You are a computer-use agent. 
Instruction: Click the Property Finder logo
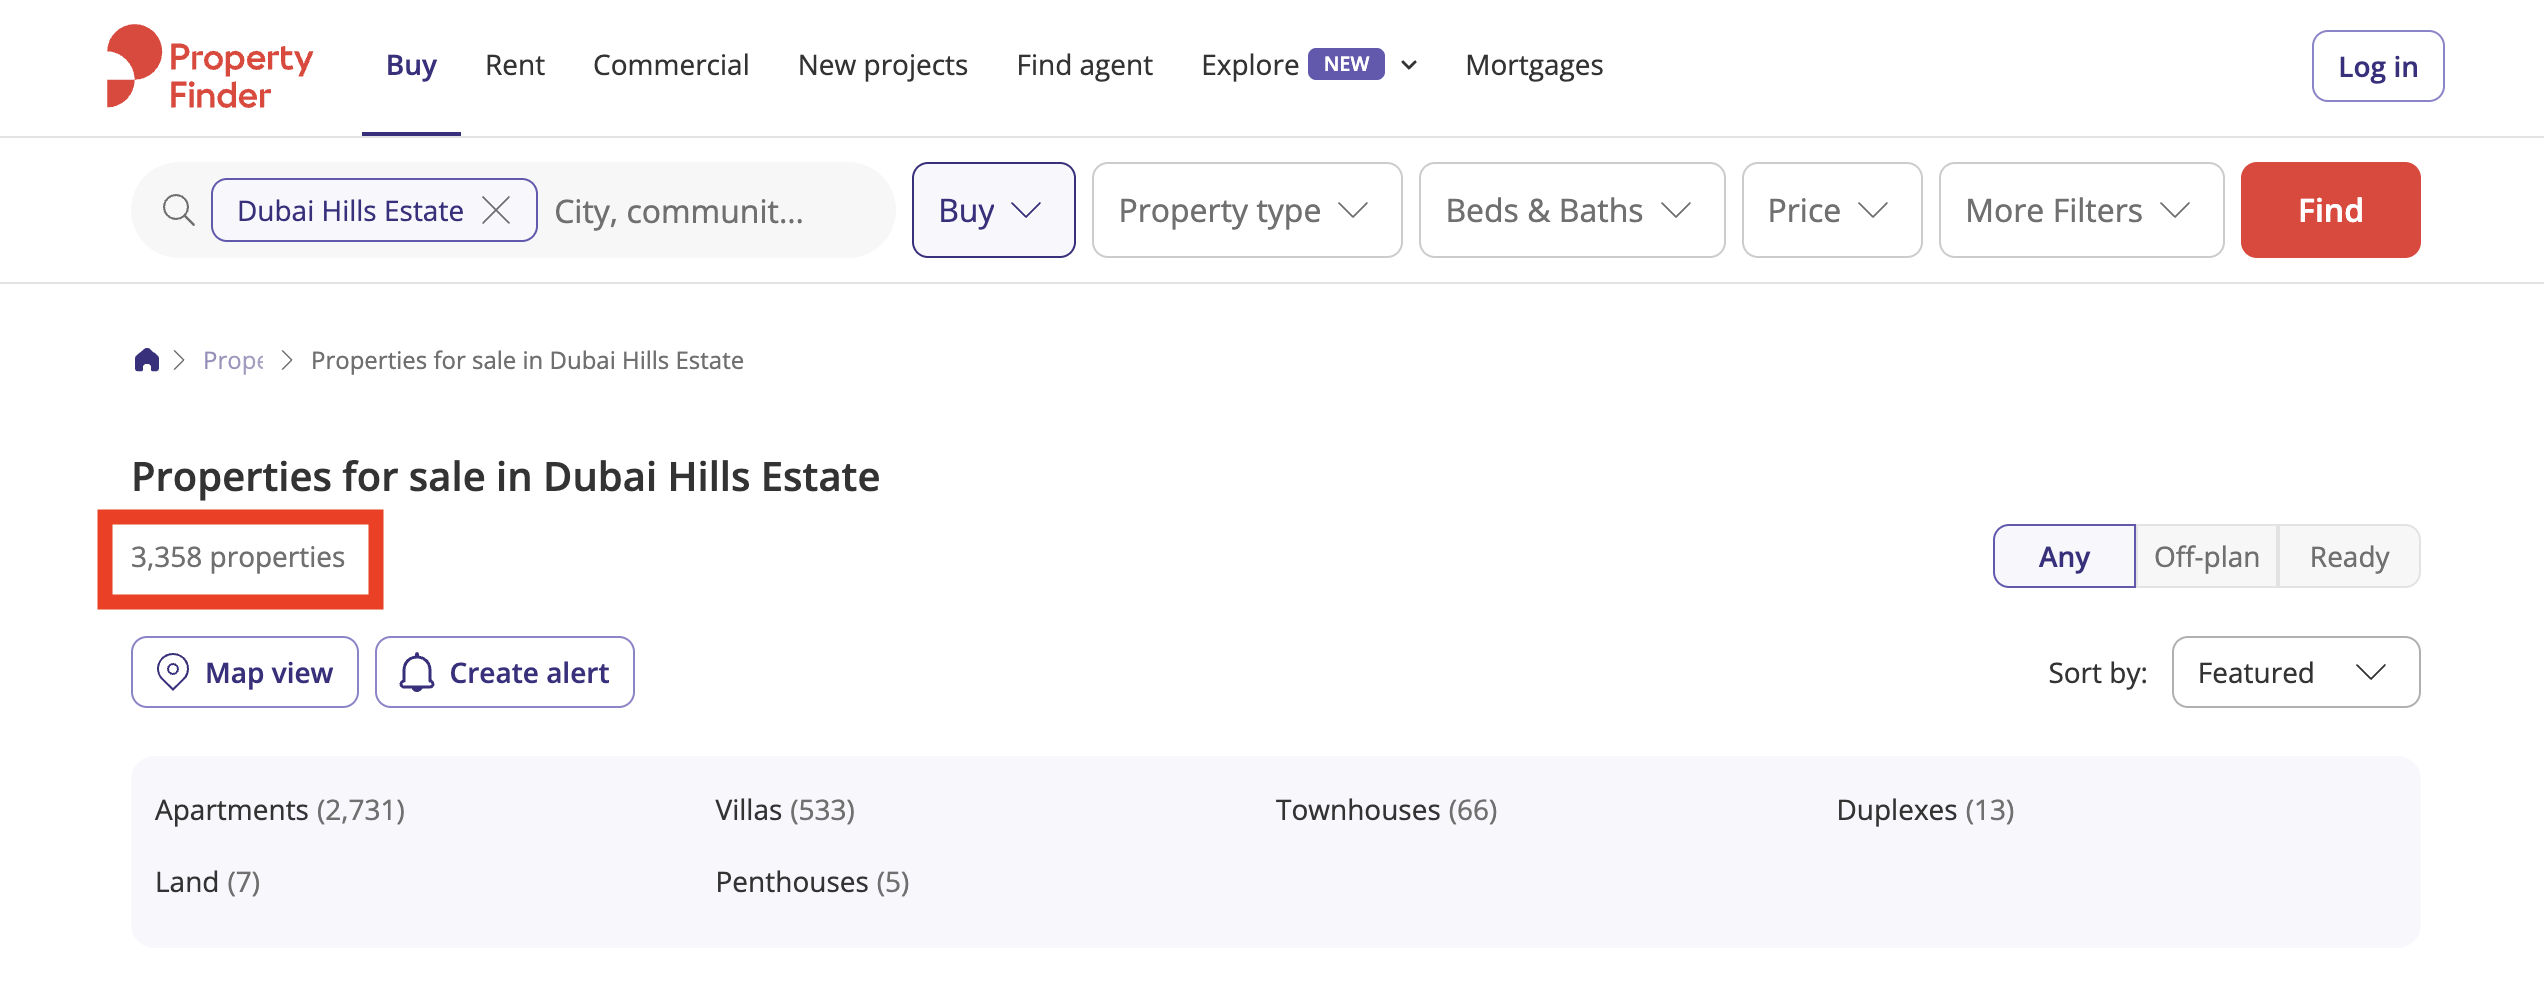pos(210,66)
